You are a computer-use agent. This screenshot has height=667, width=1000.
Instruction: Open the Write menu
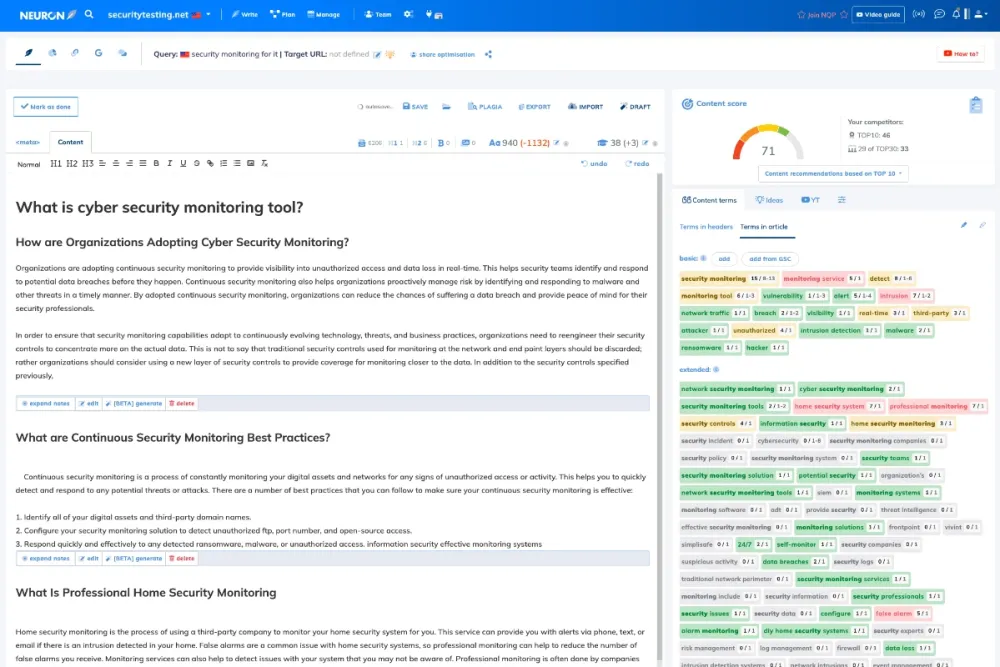(x=245, y=14)
